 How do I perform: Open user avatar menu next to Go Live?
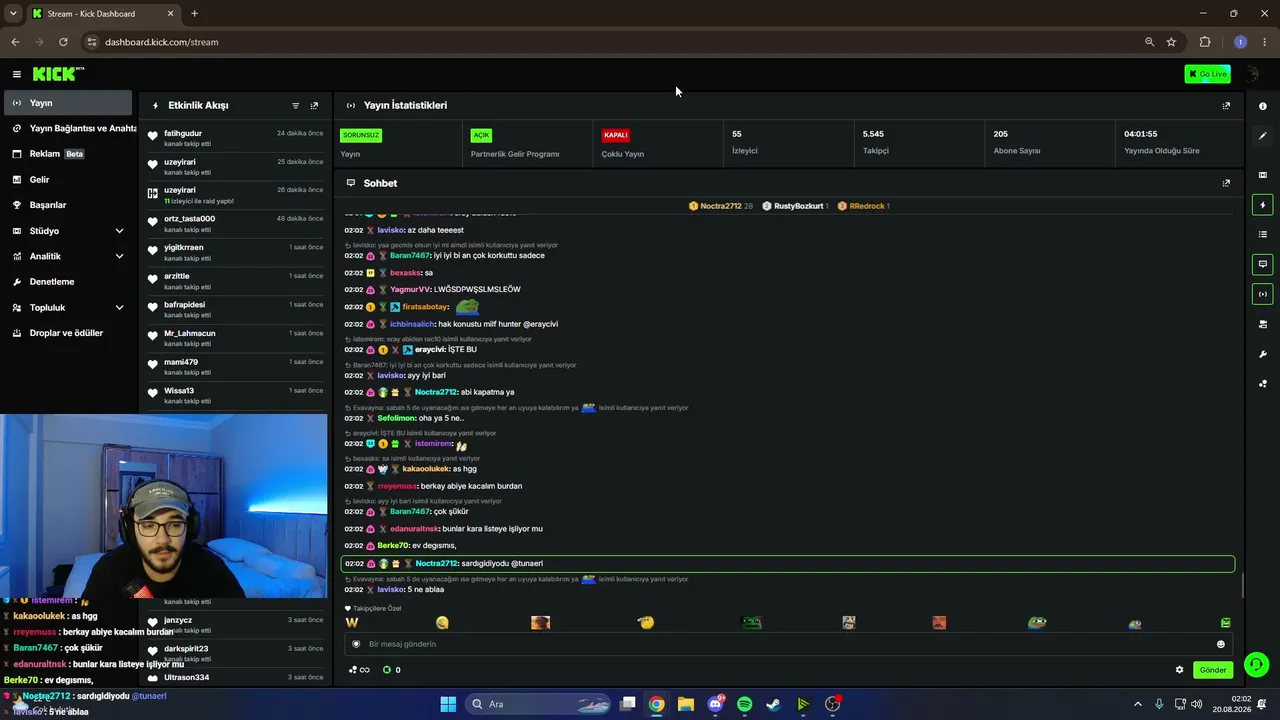point(1252,74)
